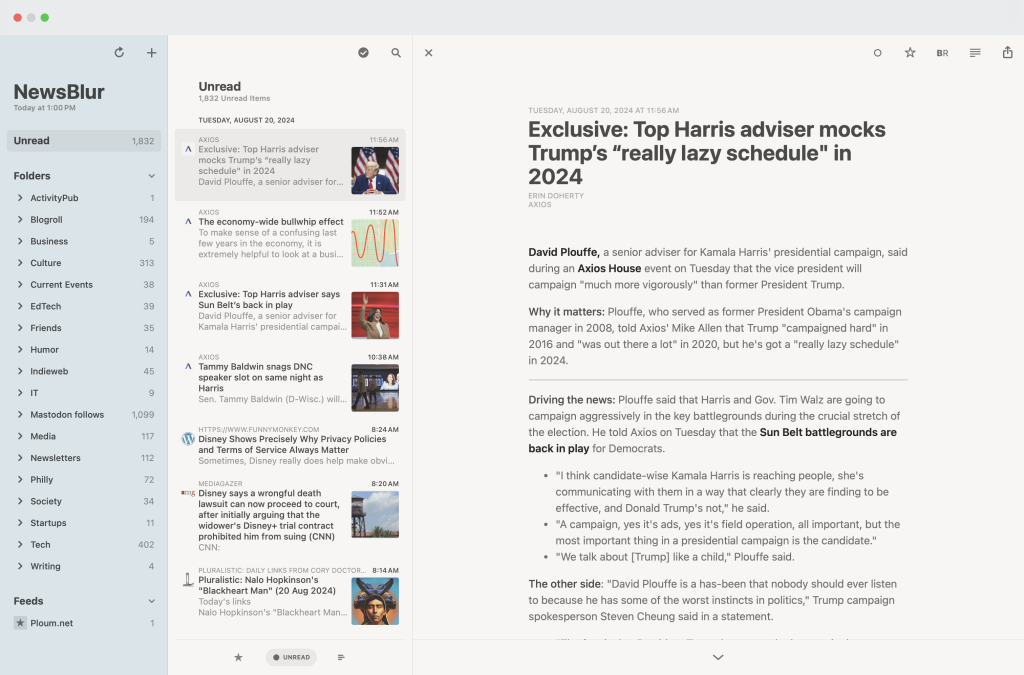Follow 'Sun Belt battlegrounds are back in play' link
Image resolution: width=1024 pixels, height=675 pixels.
tap(712, 441)
